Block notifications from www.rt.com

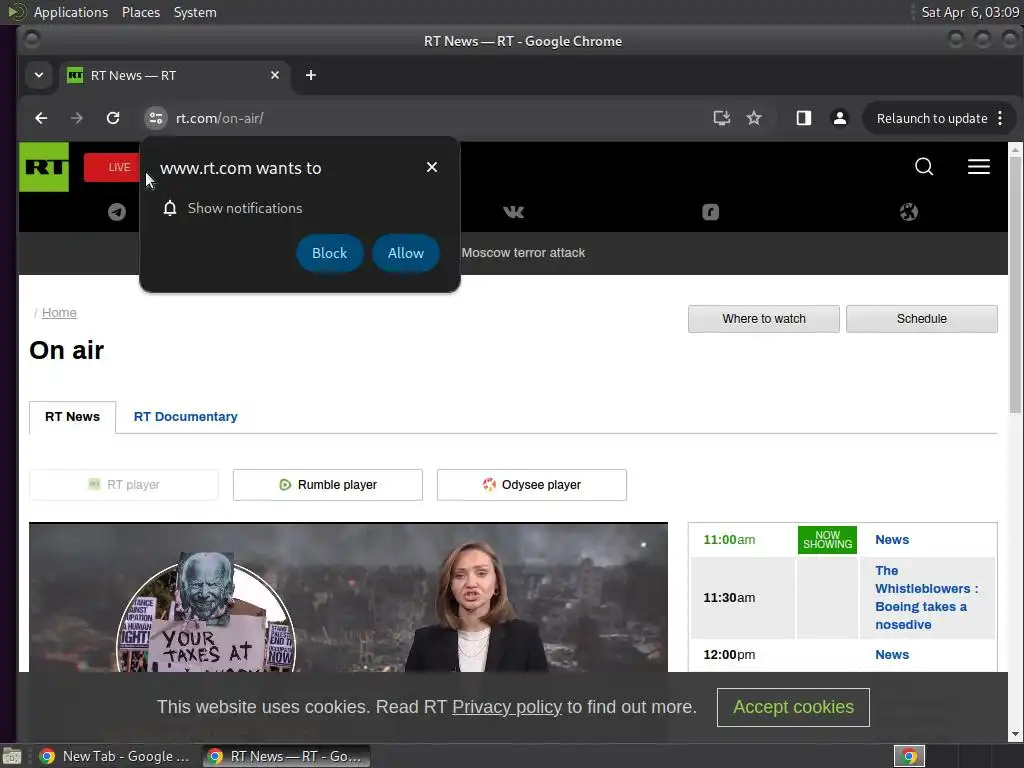pyautogui.click(x=329, y=253)
